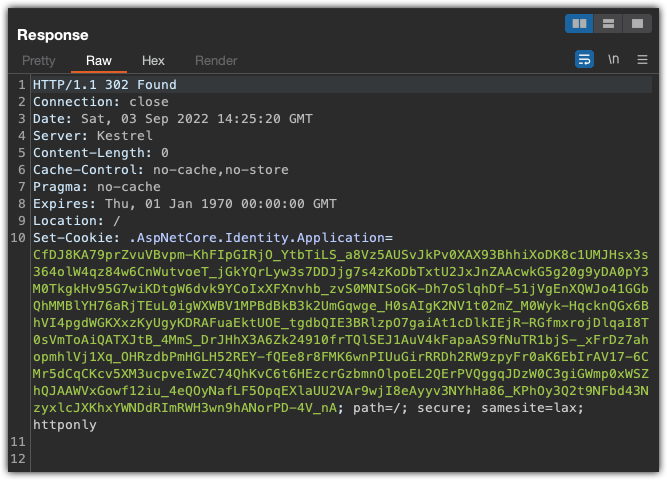Select side-by-side split layout icon

coord(579,23)
